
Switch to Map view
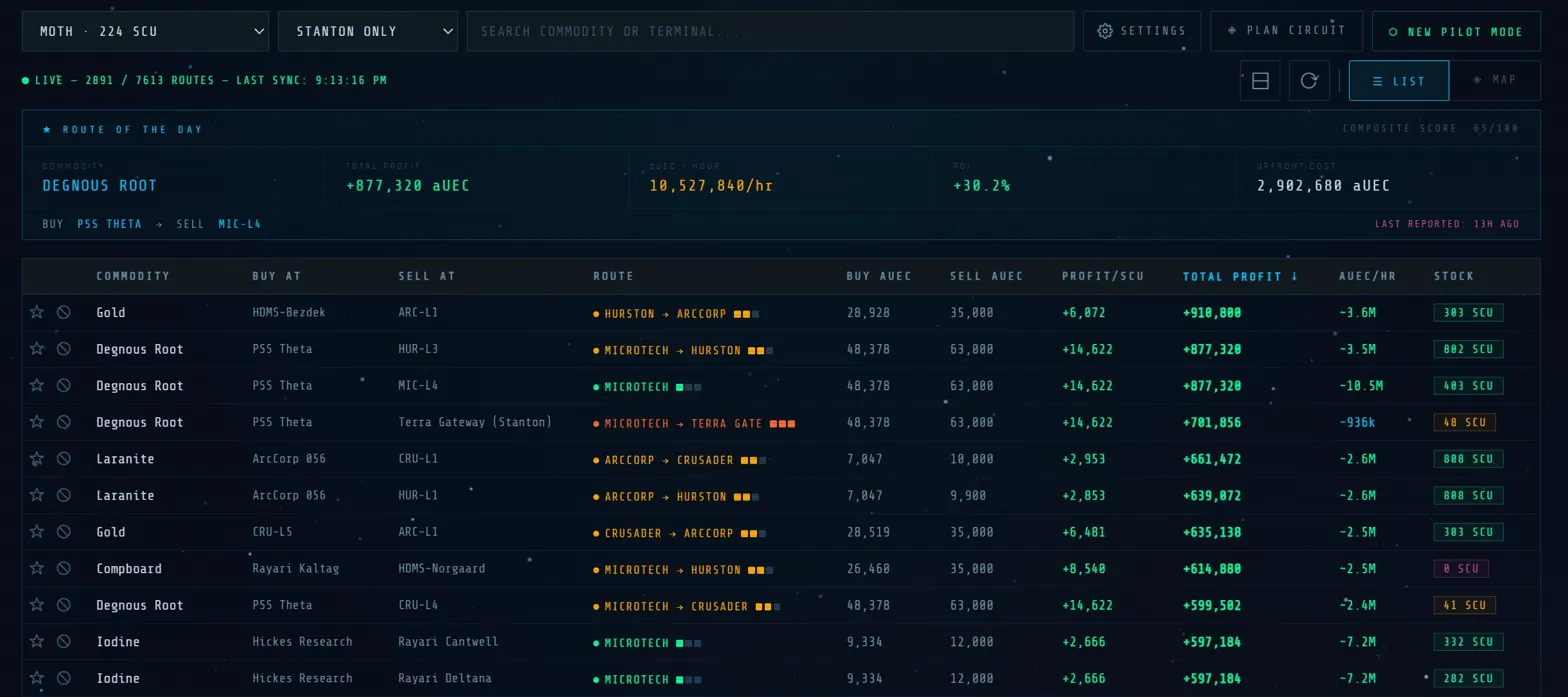[x=1494, y=80]
